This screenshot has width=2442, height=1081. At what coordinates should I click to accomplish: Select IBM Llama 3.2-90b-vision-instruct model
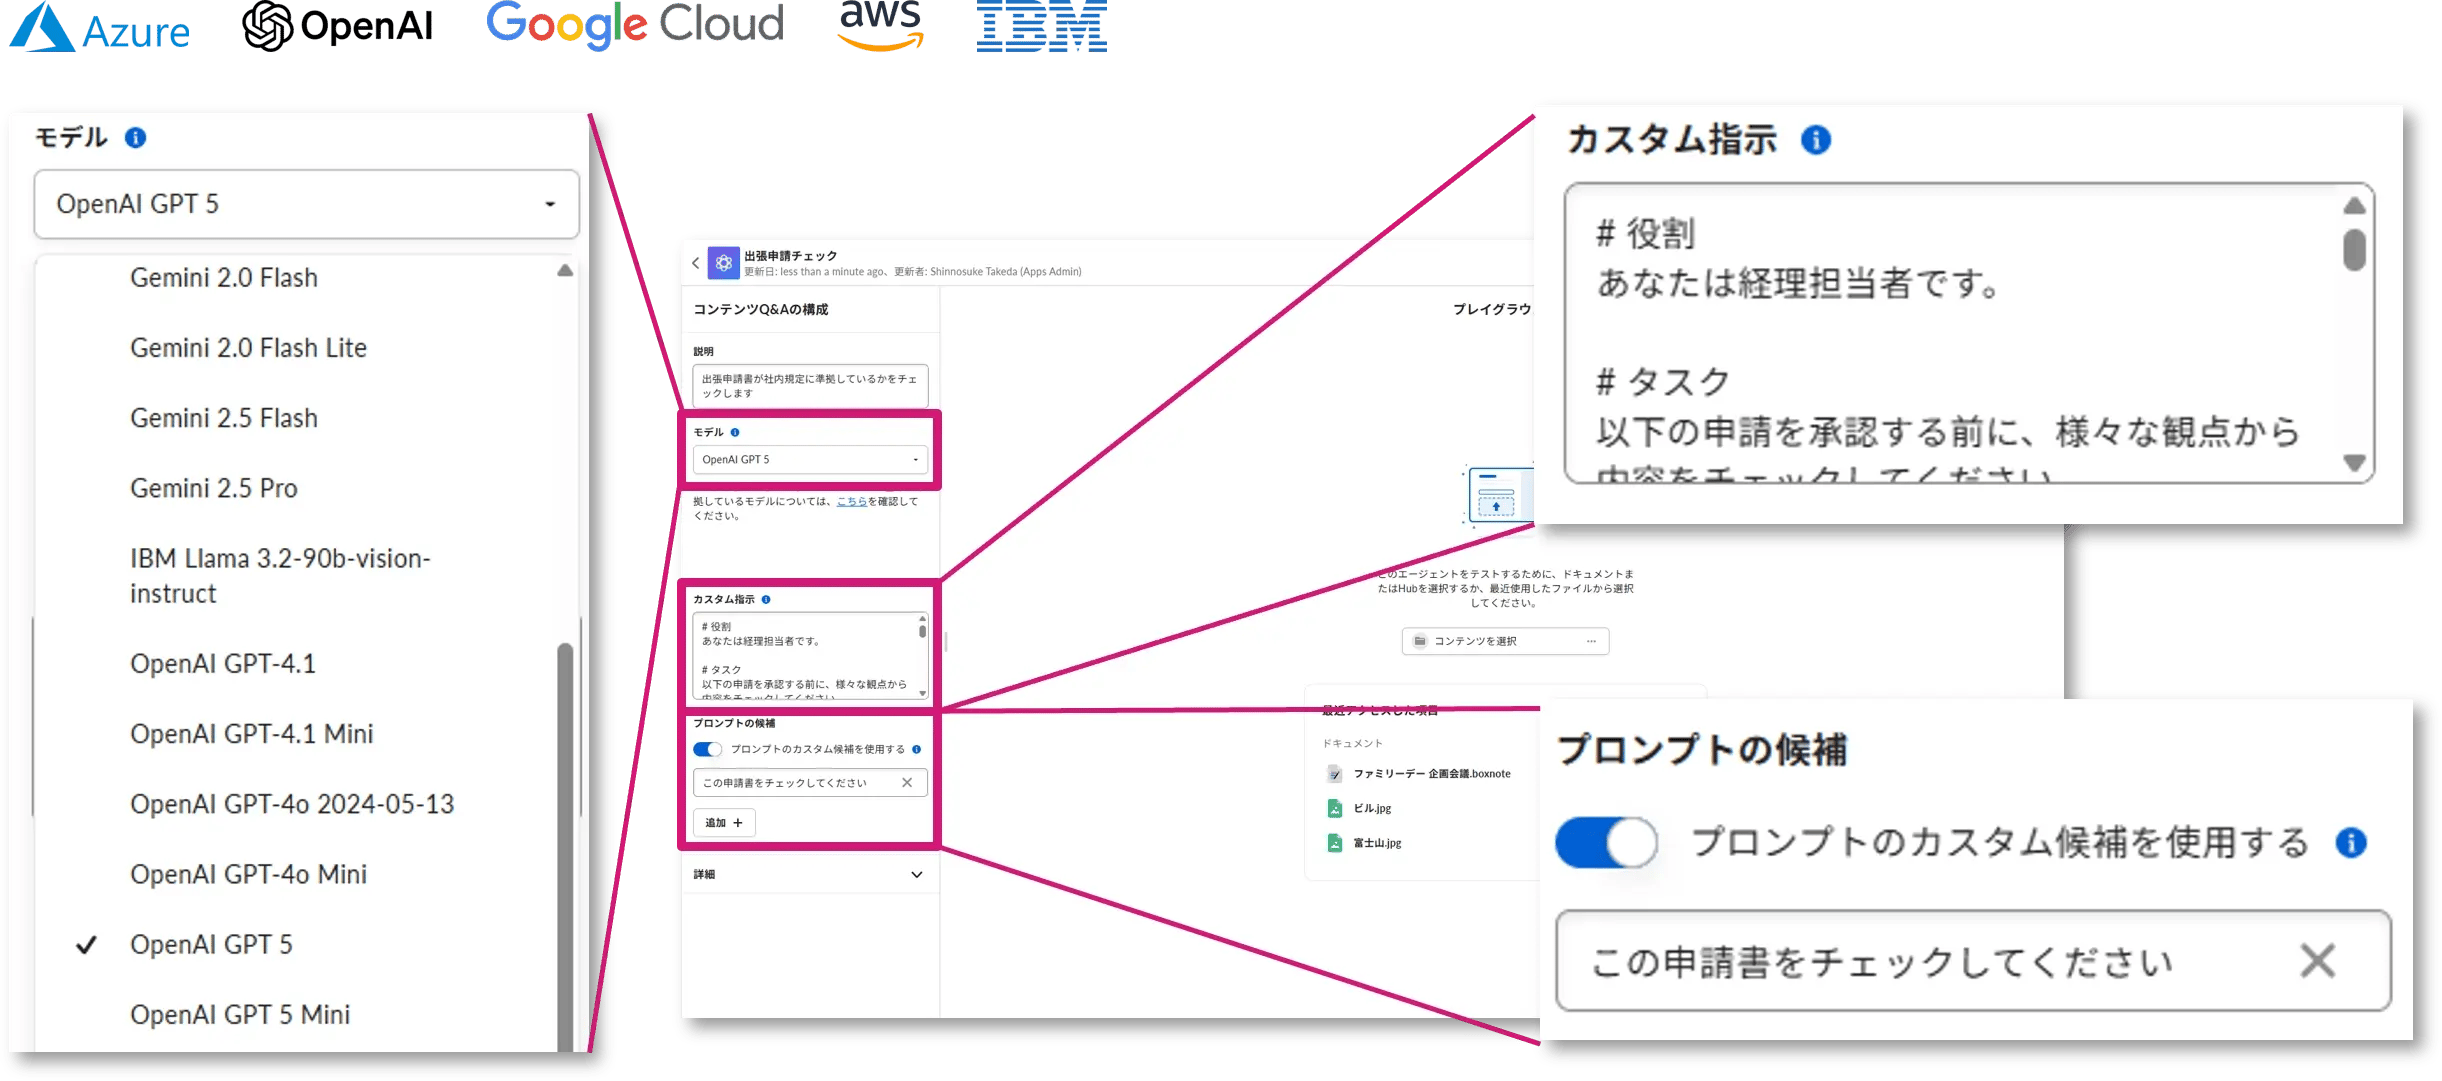(x=280, y=575)
